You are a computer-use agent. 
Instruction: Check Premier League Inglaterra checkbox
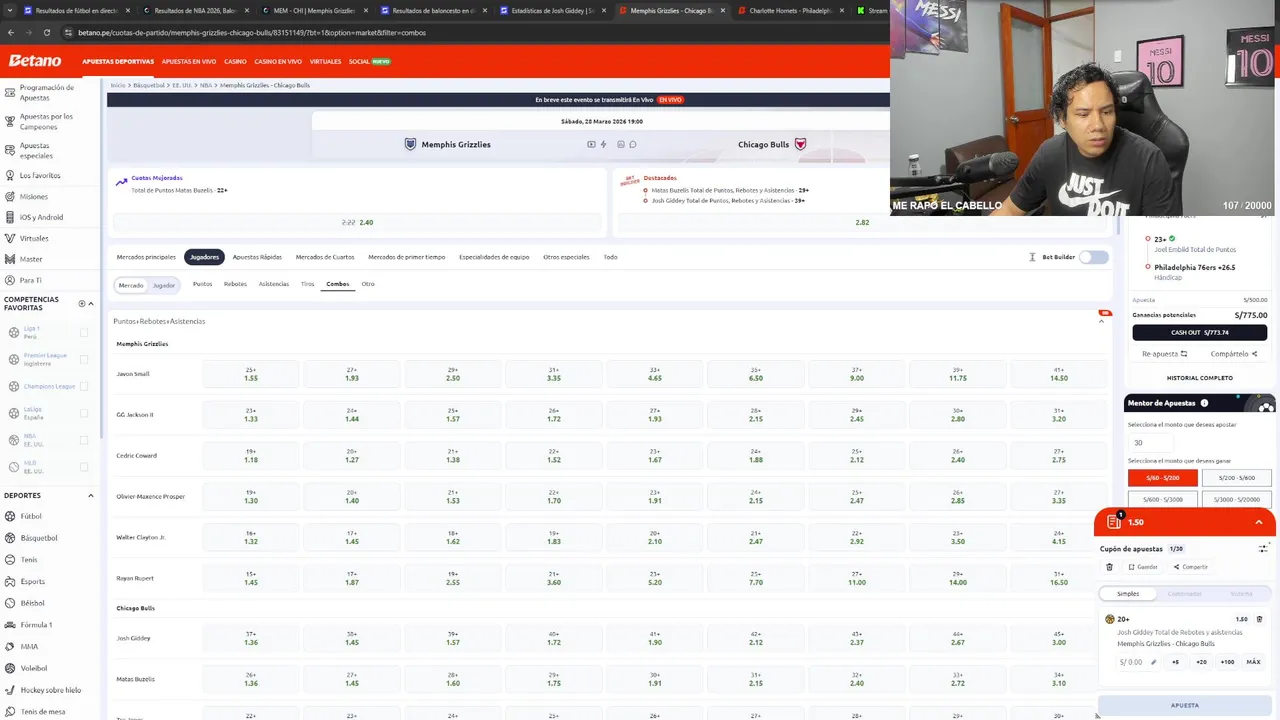click(x=84, y=359)
